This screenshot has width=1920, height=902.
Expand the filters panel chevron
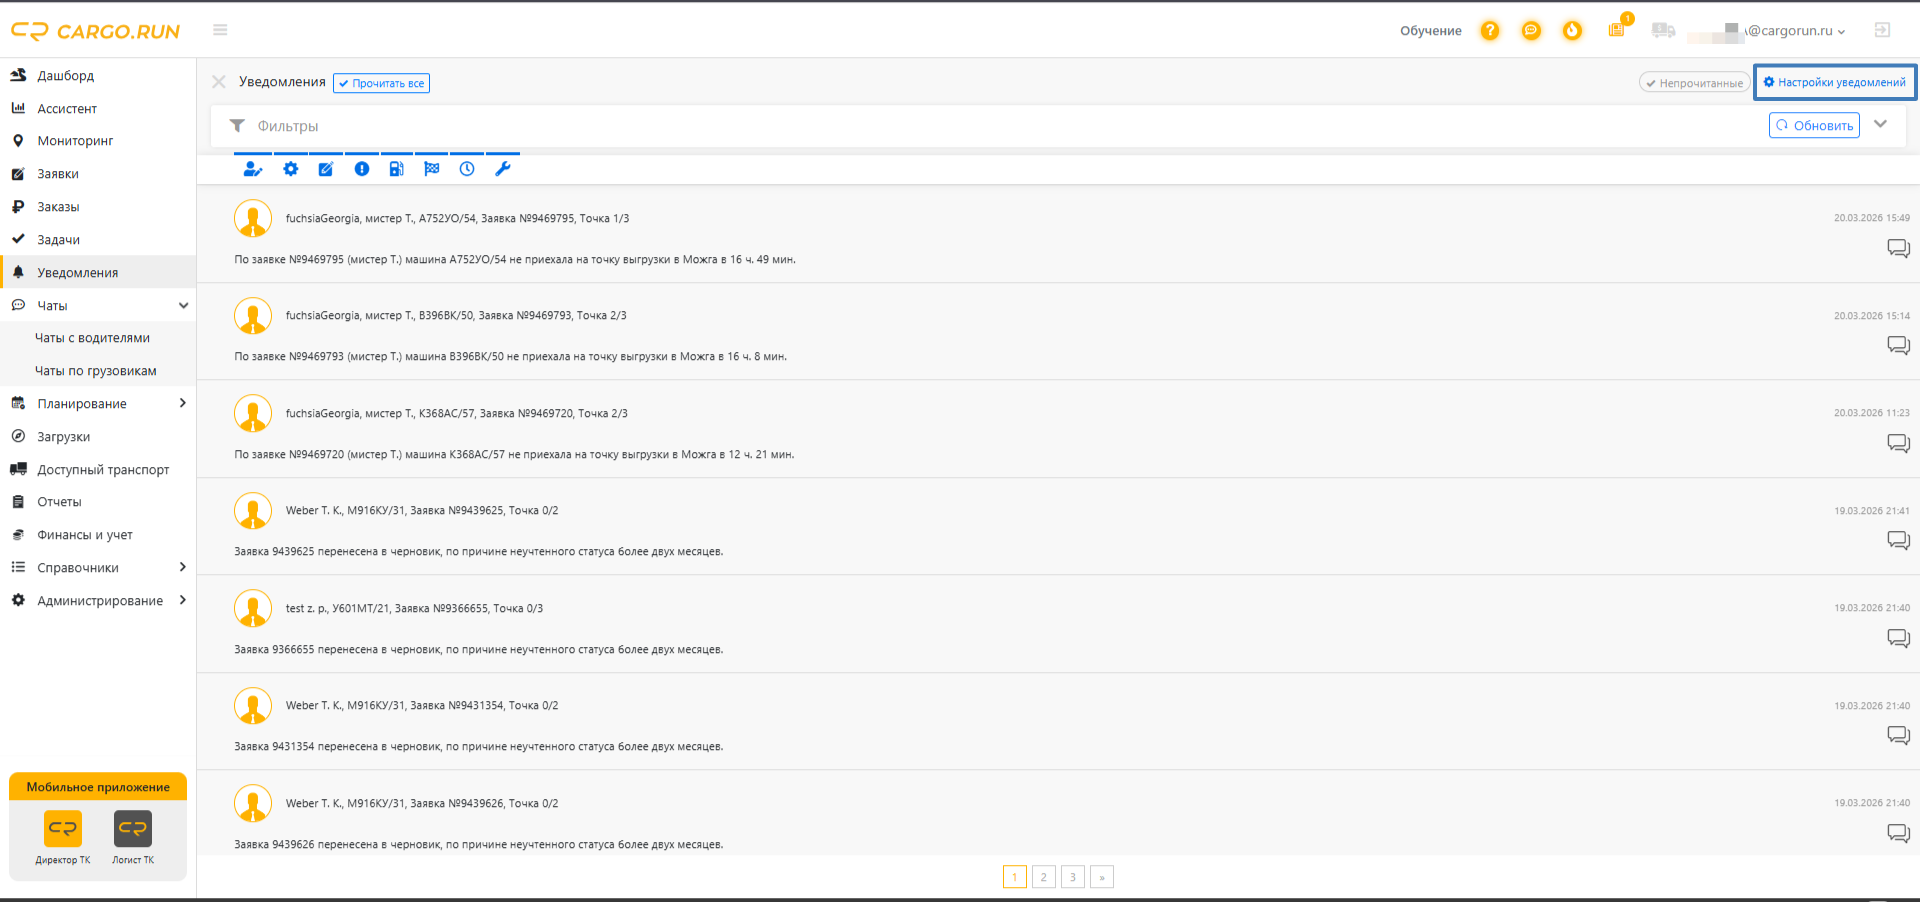click(1880, 124)
